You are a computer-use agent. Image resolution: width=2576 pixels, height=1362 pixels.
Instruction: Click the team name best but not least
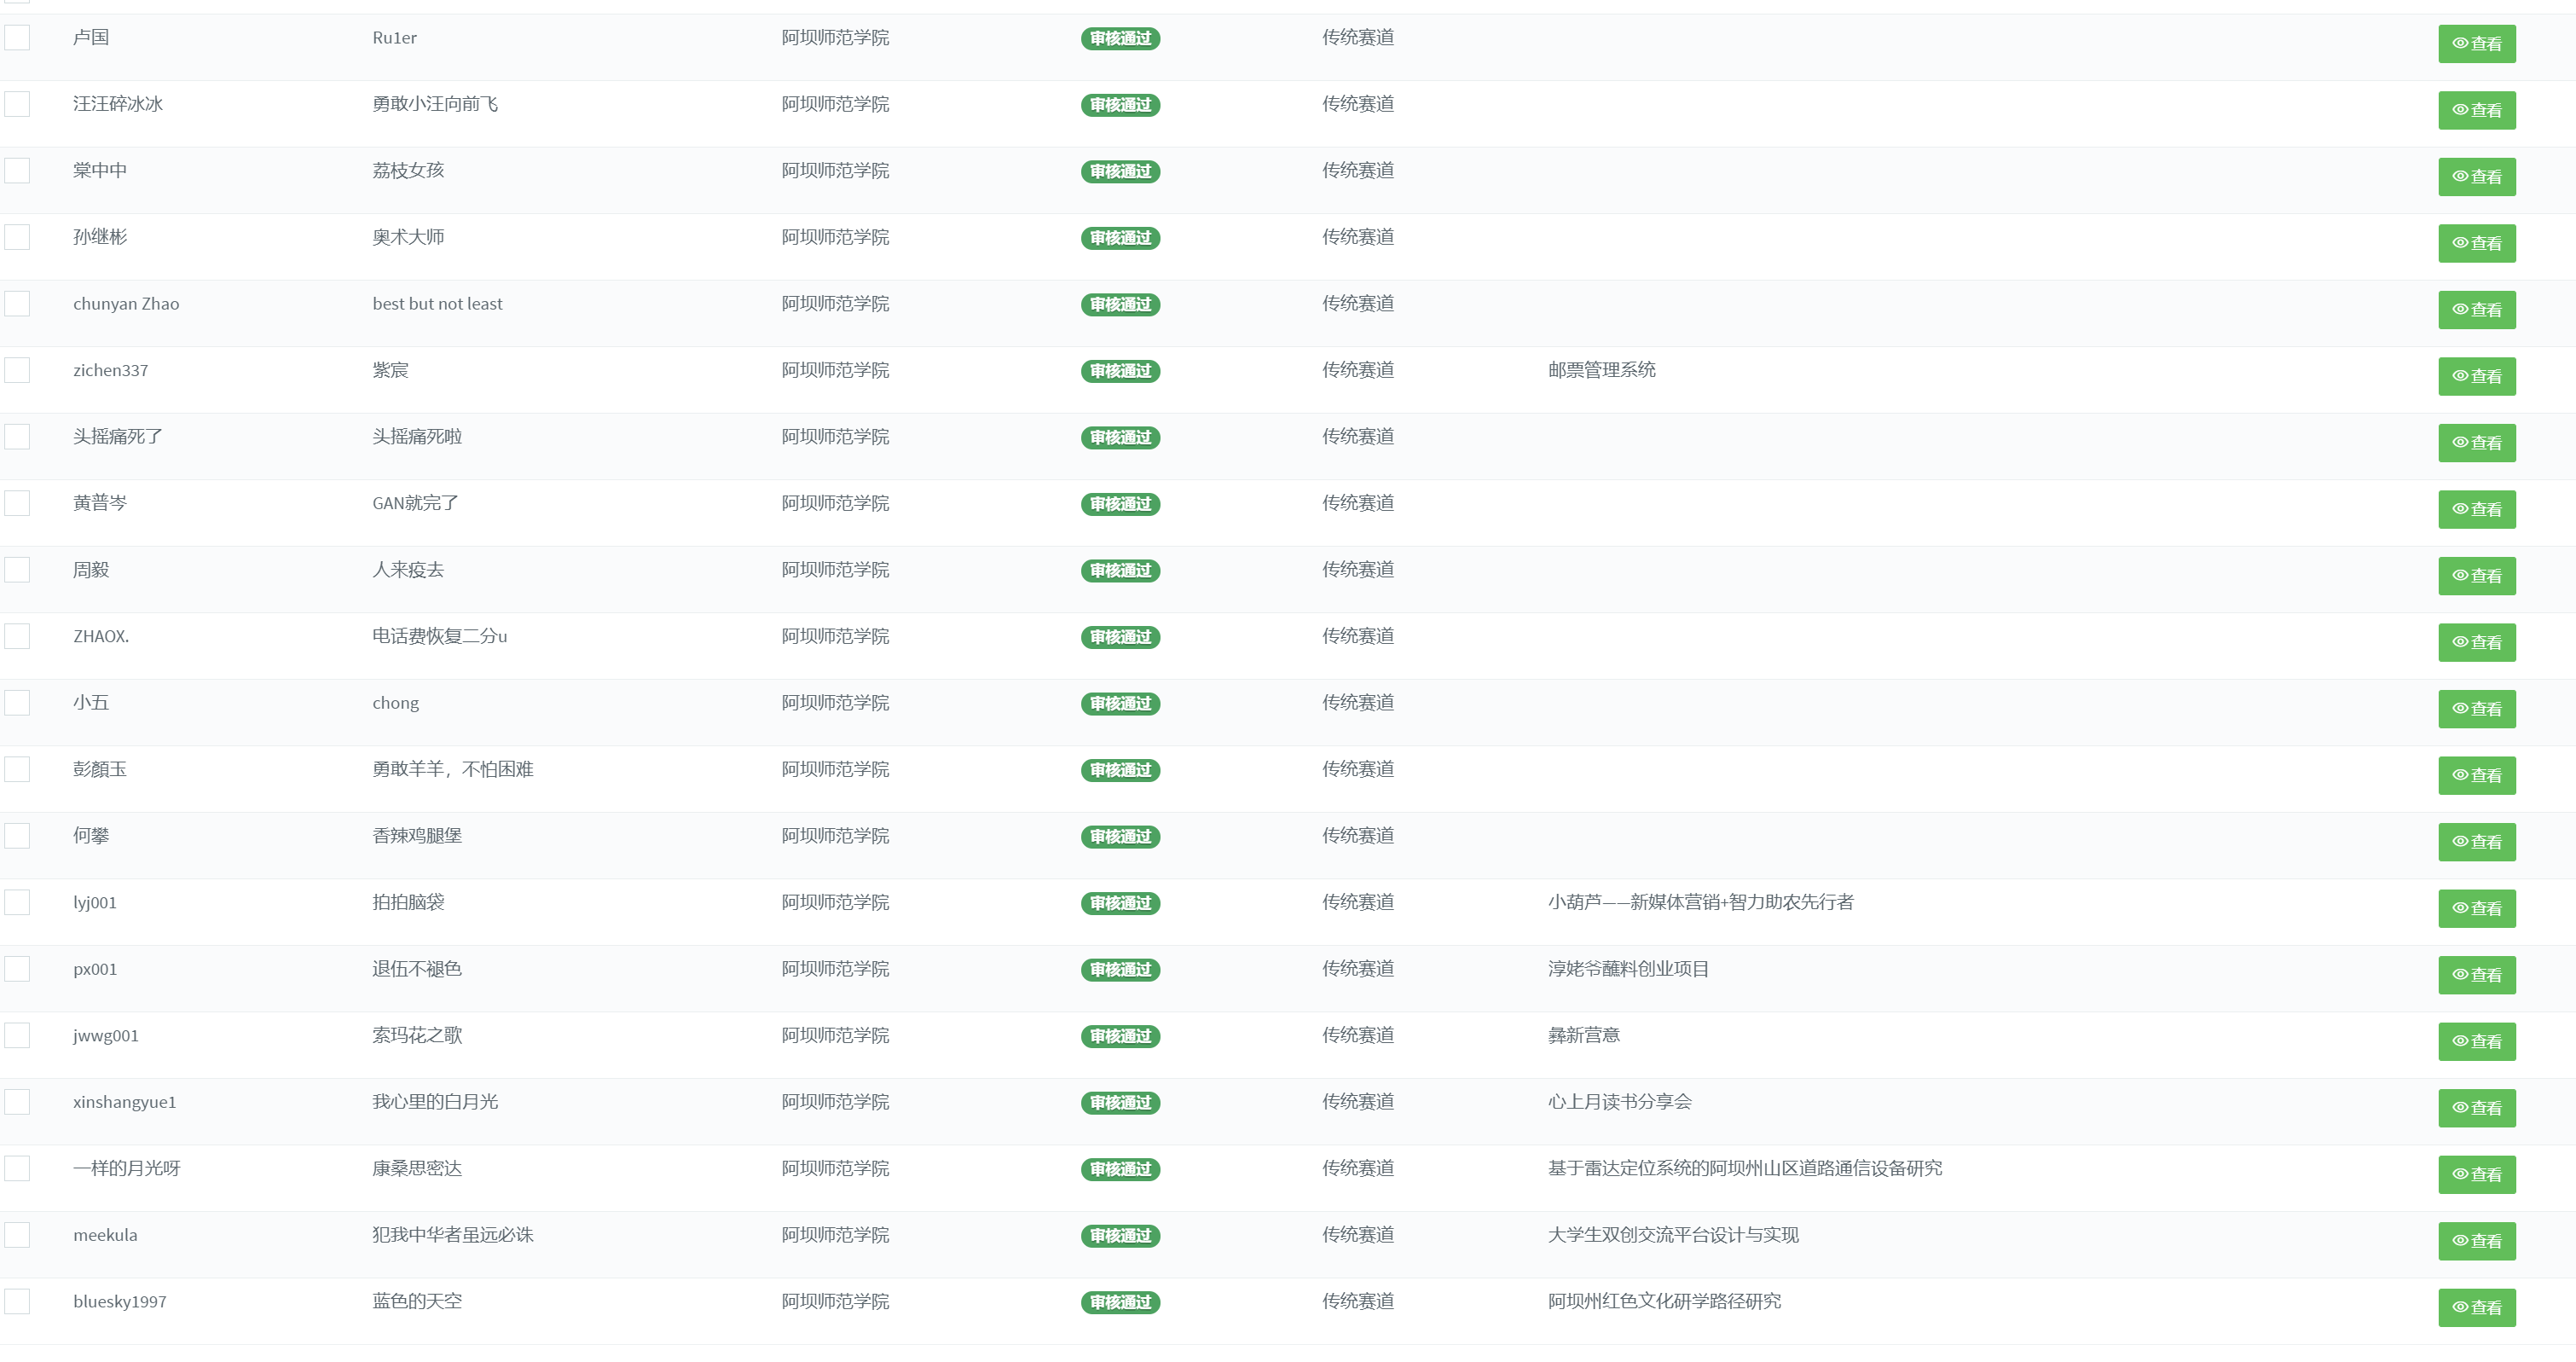point(437,304)
